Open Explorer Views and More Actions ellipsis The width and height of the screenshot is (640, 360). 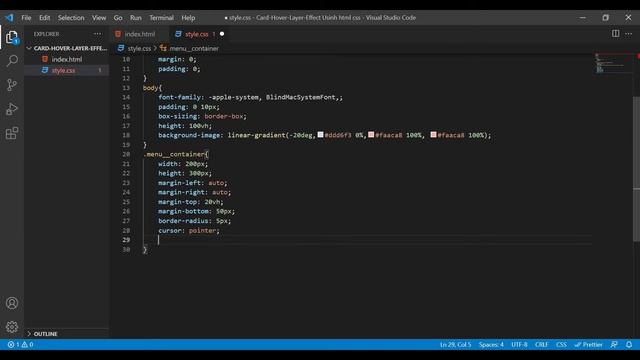(97, 34)
